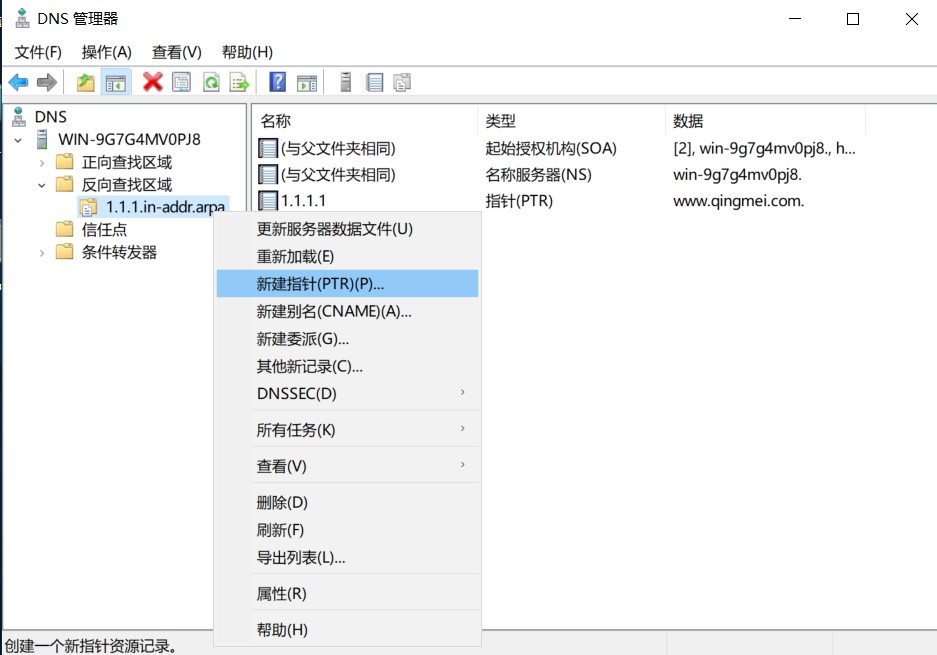
Task: Open the 帮助(H) menu in menu bar
Action: click(x=247, y=53)
